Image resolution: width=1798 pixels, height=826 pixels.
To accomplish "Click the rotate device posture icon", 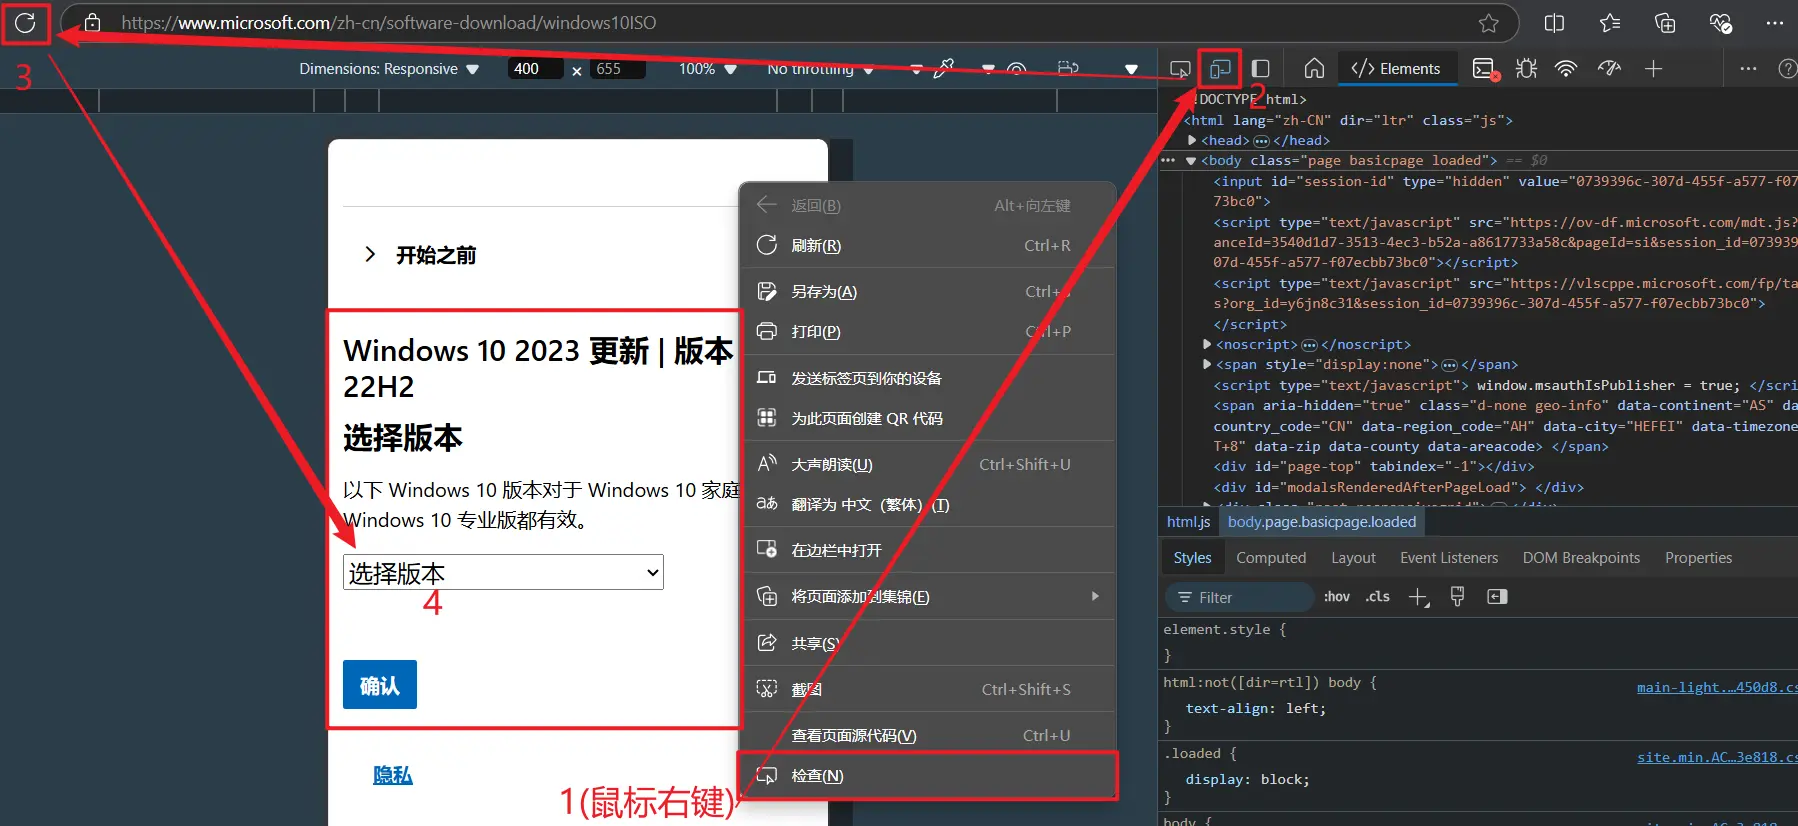I will [1068, 68].
